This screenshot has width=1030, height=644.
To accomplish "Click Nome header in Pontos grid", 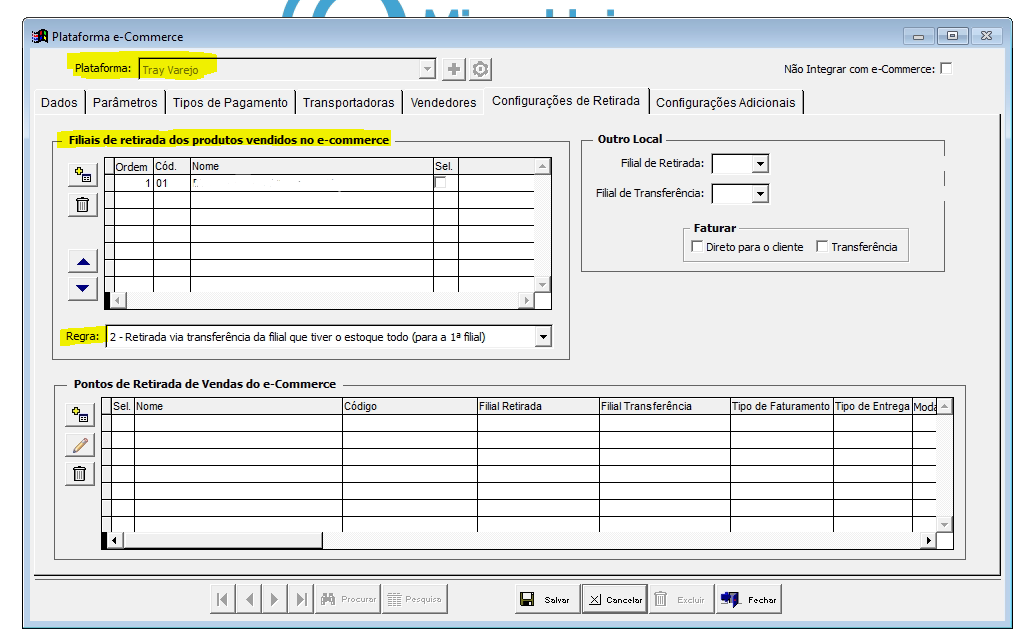I will click(x=238, y=406).
